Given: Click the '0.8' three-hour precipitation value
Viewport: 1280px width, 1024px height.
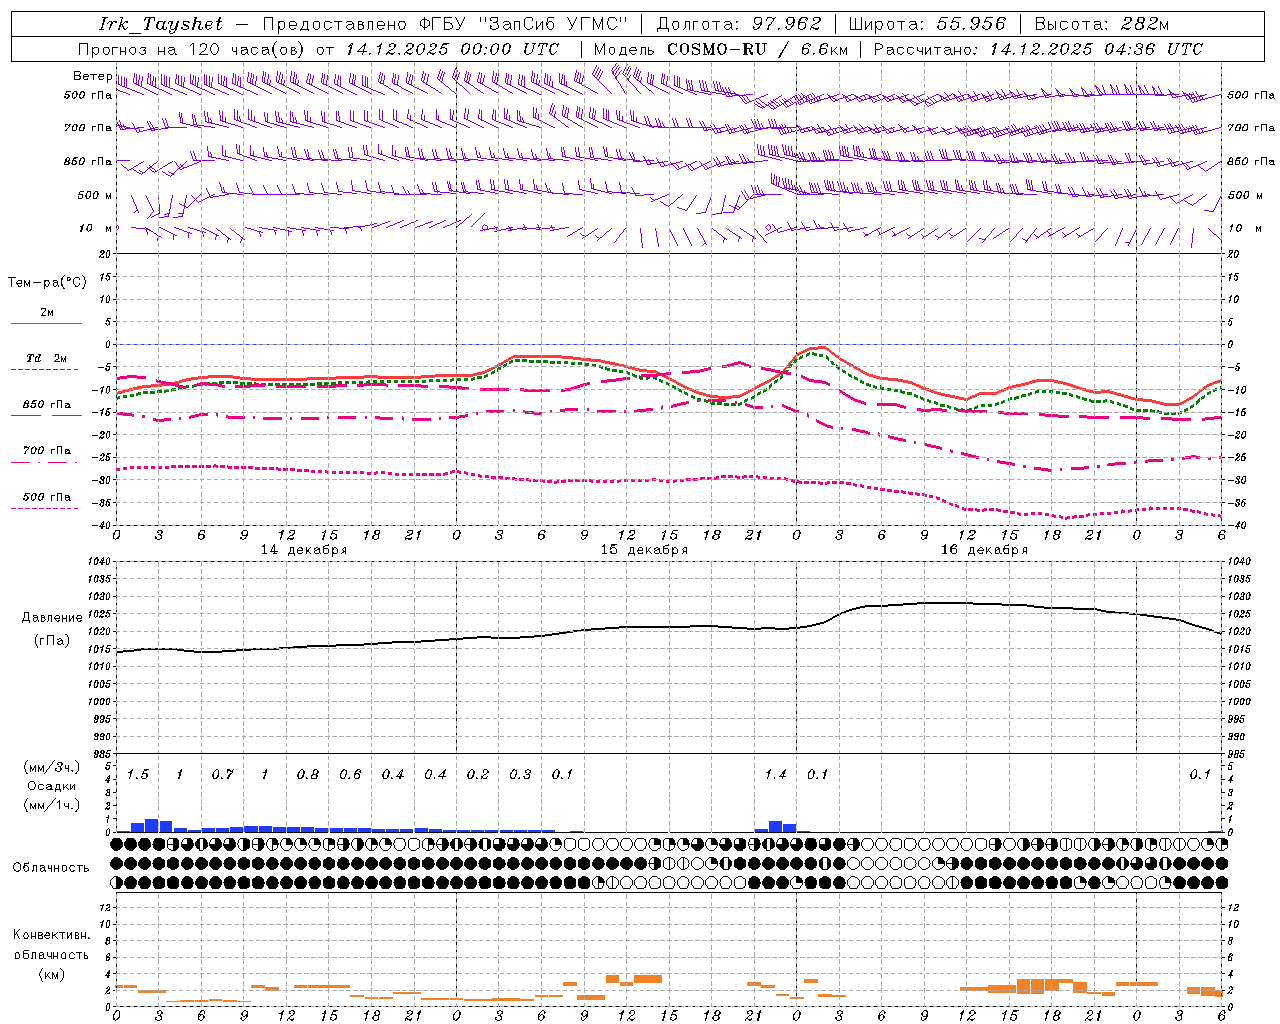Looking at the screenshot, I should click(307, 775).
